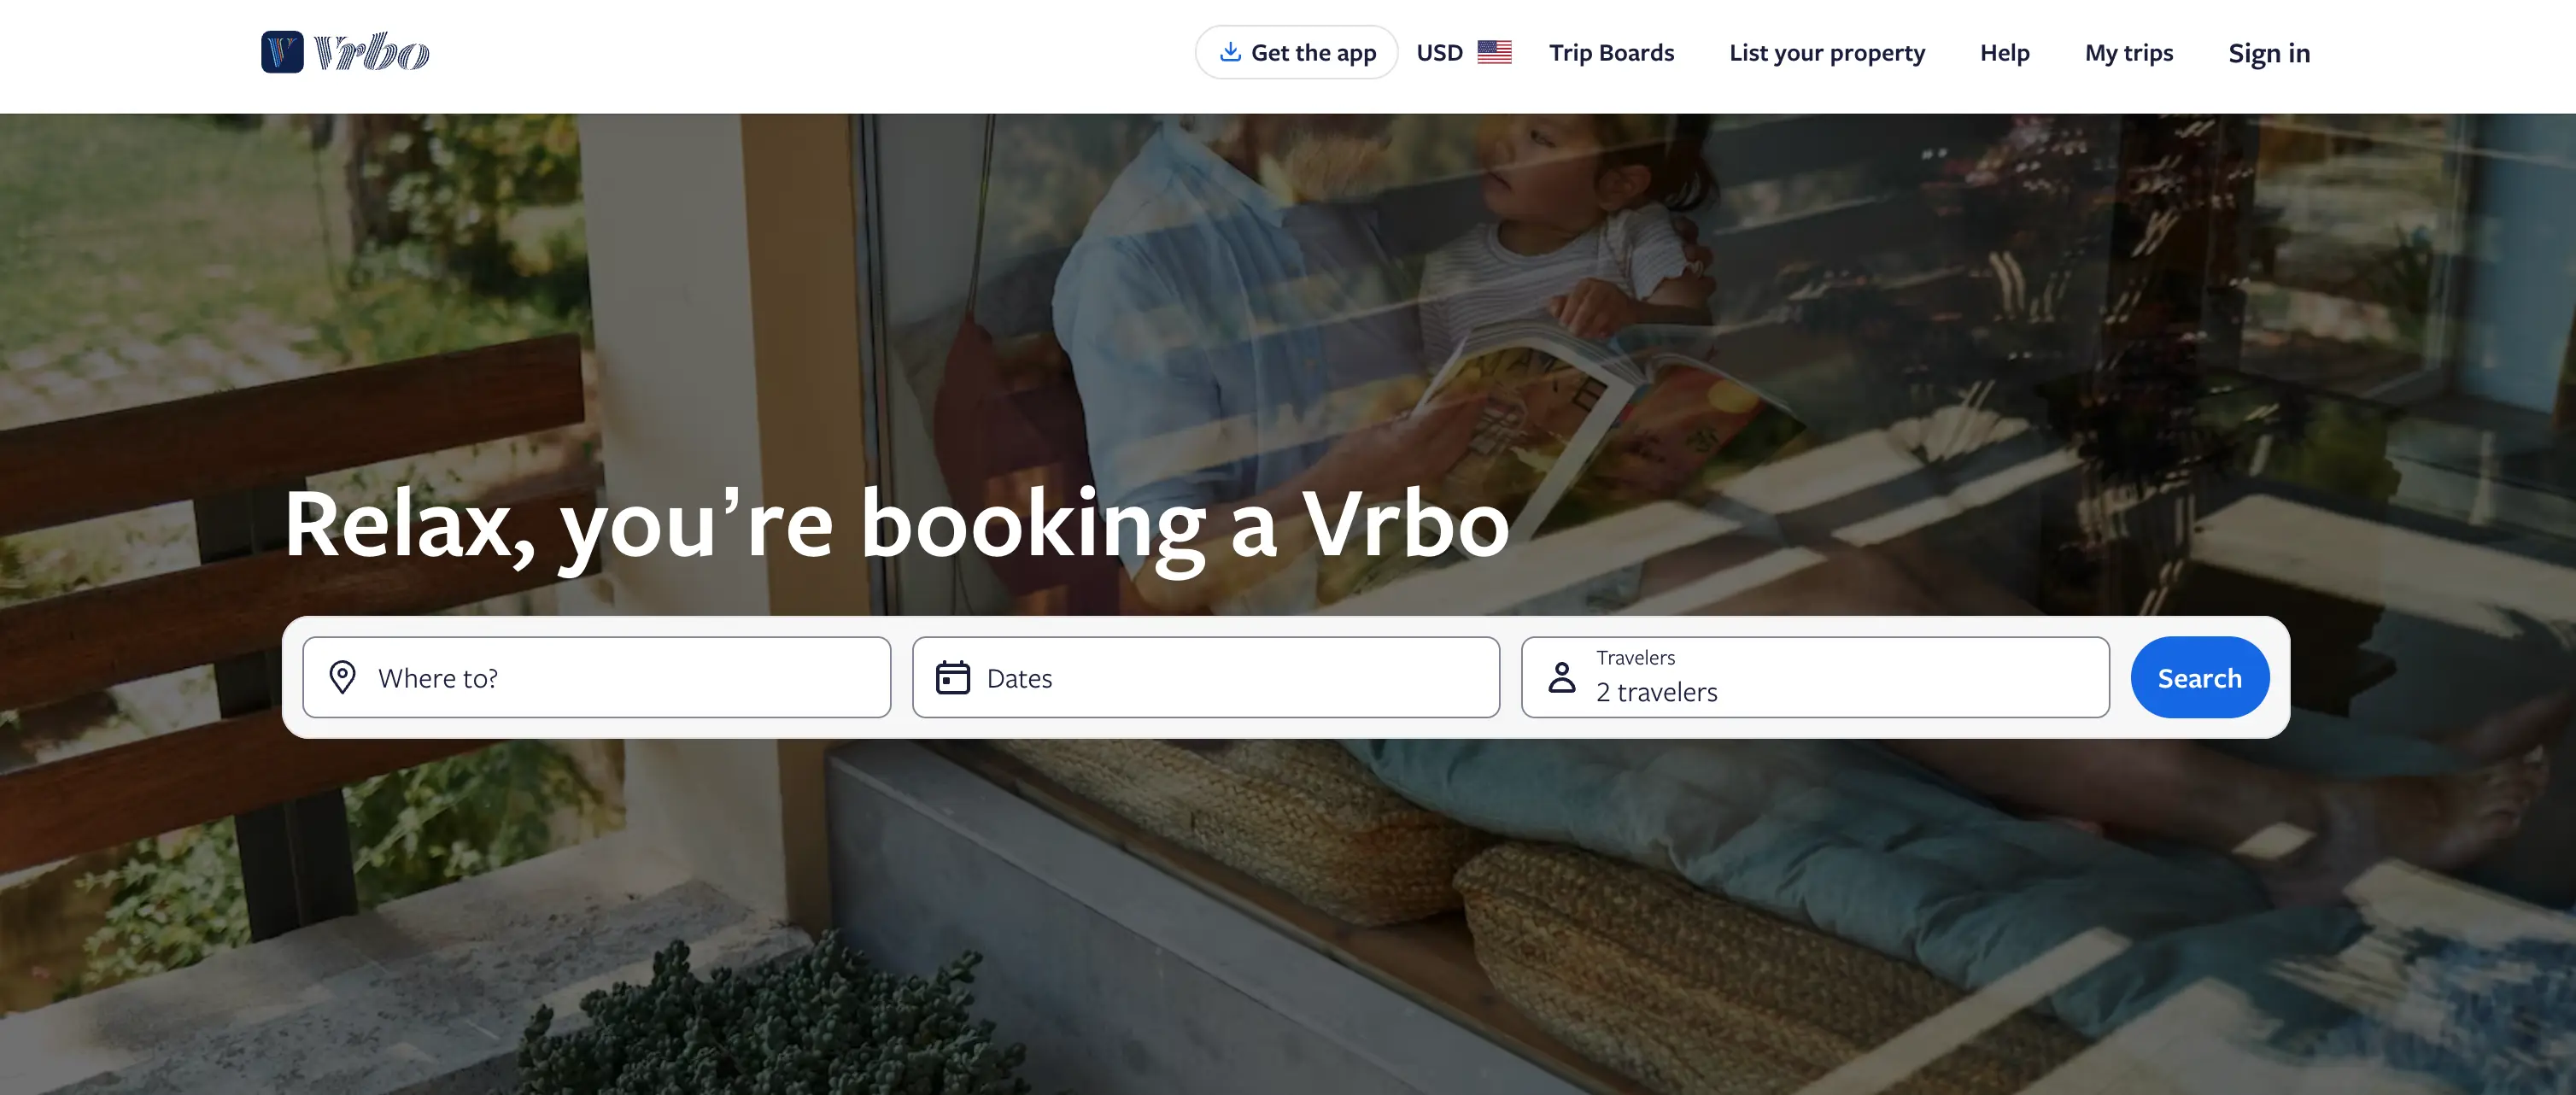Click the person icon in Travelers
This screenshot has width=2576, height=1095.
(x=1561, y=677)
